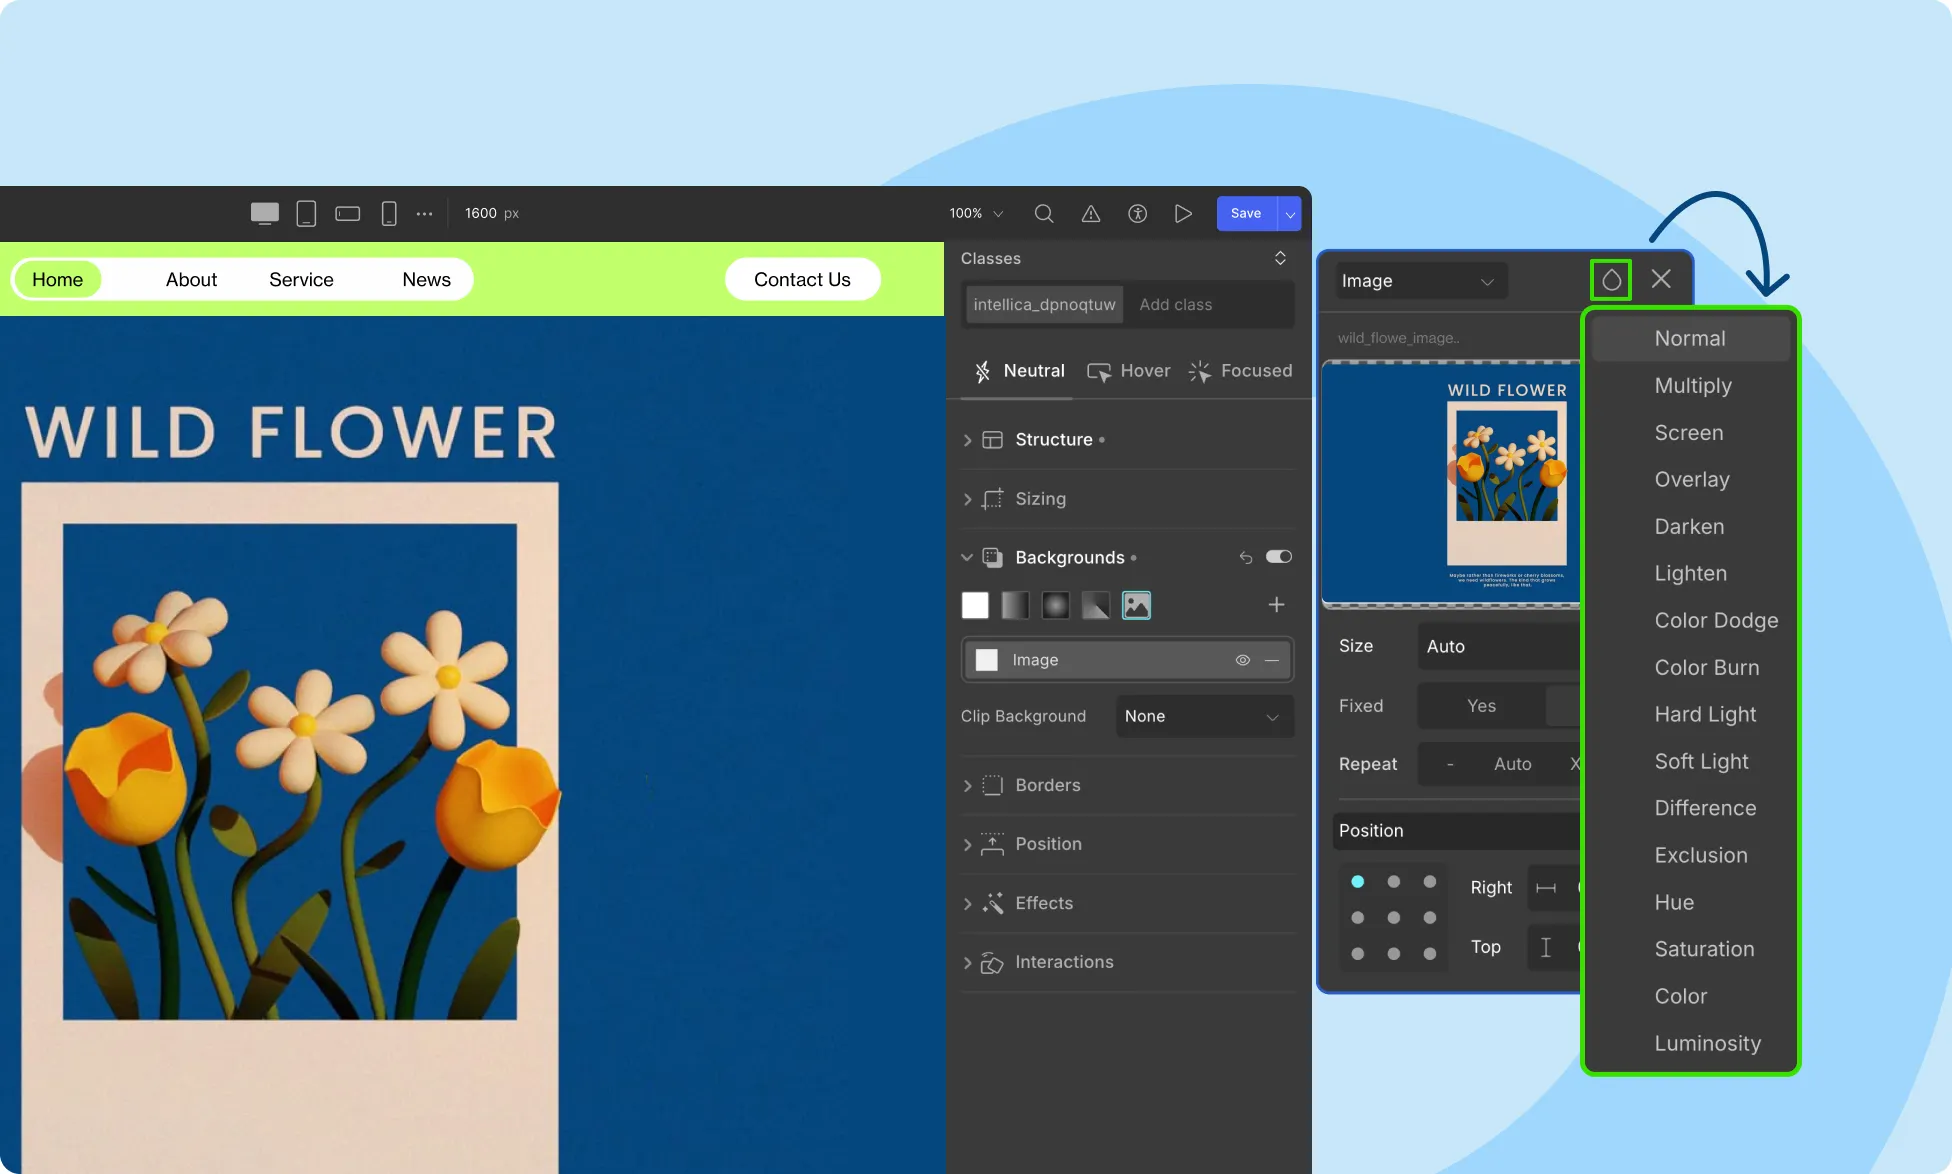Remove the Image background layer
The height and width of the screenshot is (1174, 1952).
pyautogui.click(x=1272, y=660)
